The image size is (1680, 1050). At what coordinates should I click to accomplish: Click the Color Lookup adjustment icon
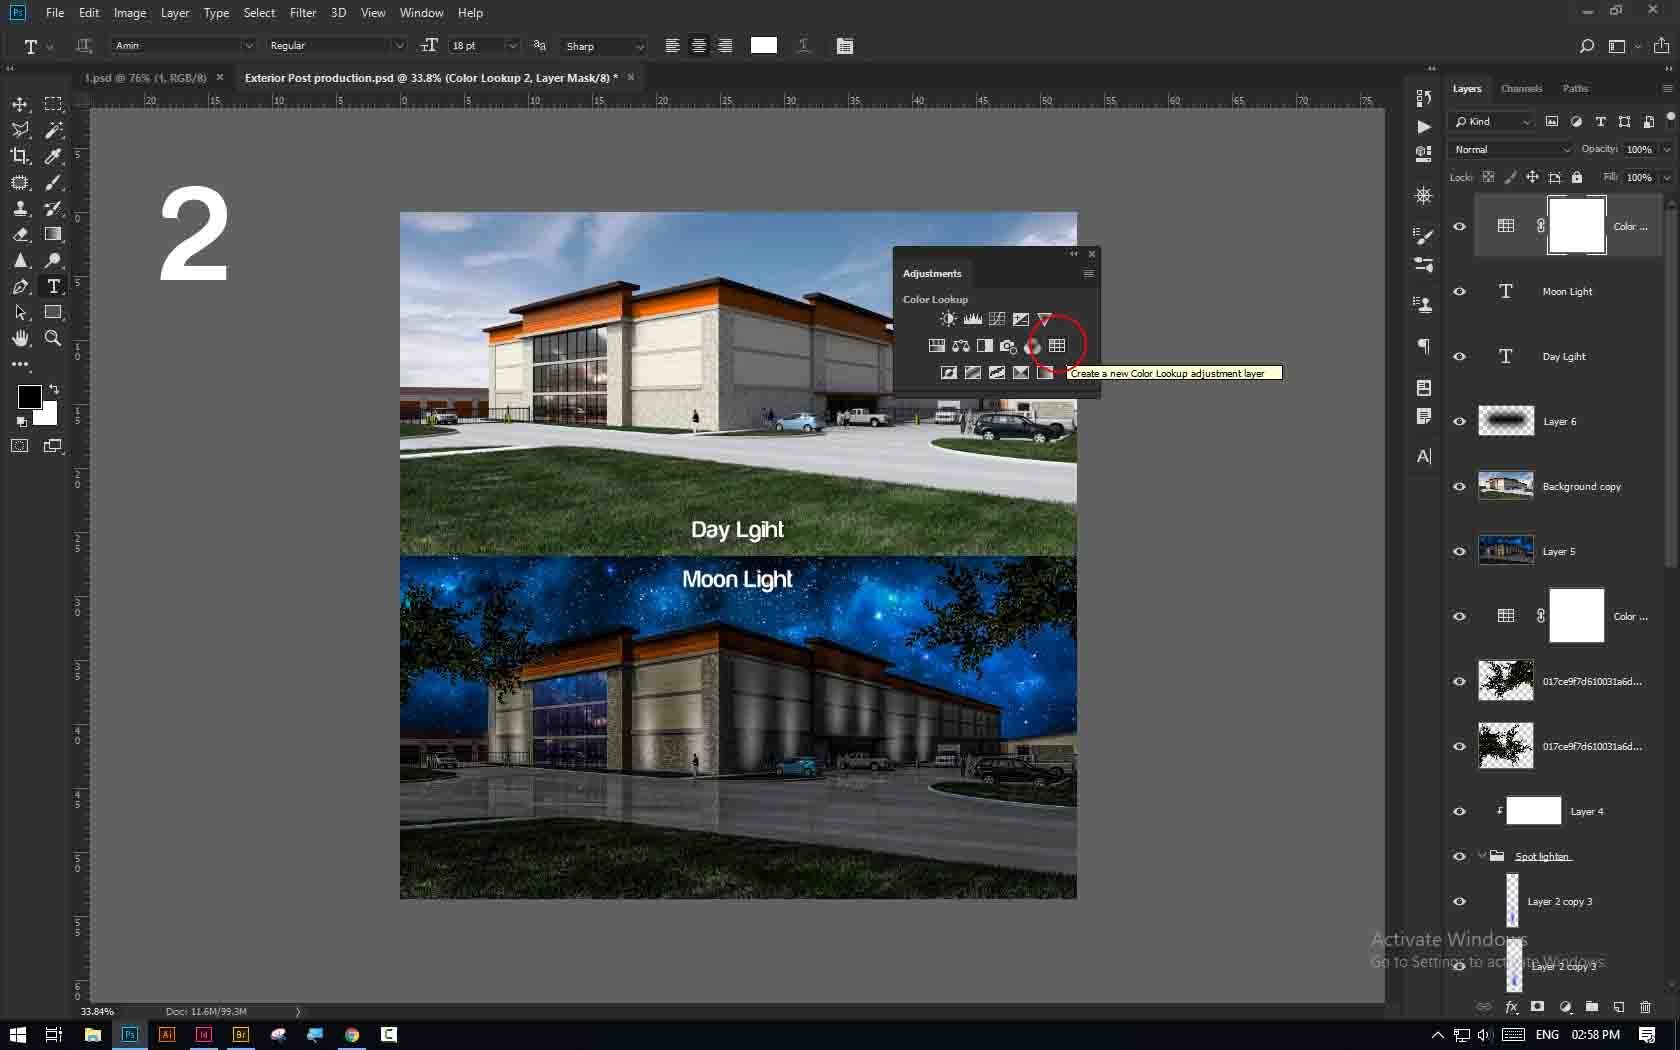tap(1057, 346)
